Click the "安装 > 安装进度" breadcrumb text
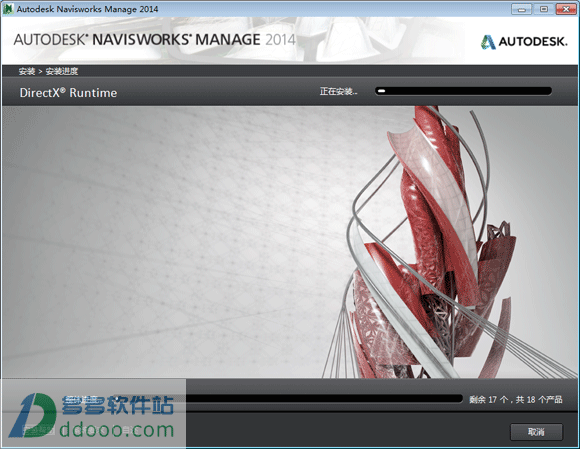The width and height of the screenshot is (580, 449). (48, 71)
